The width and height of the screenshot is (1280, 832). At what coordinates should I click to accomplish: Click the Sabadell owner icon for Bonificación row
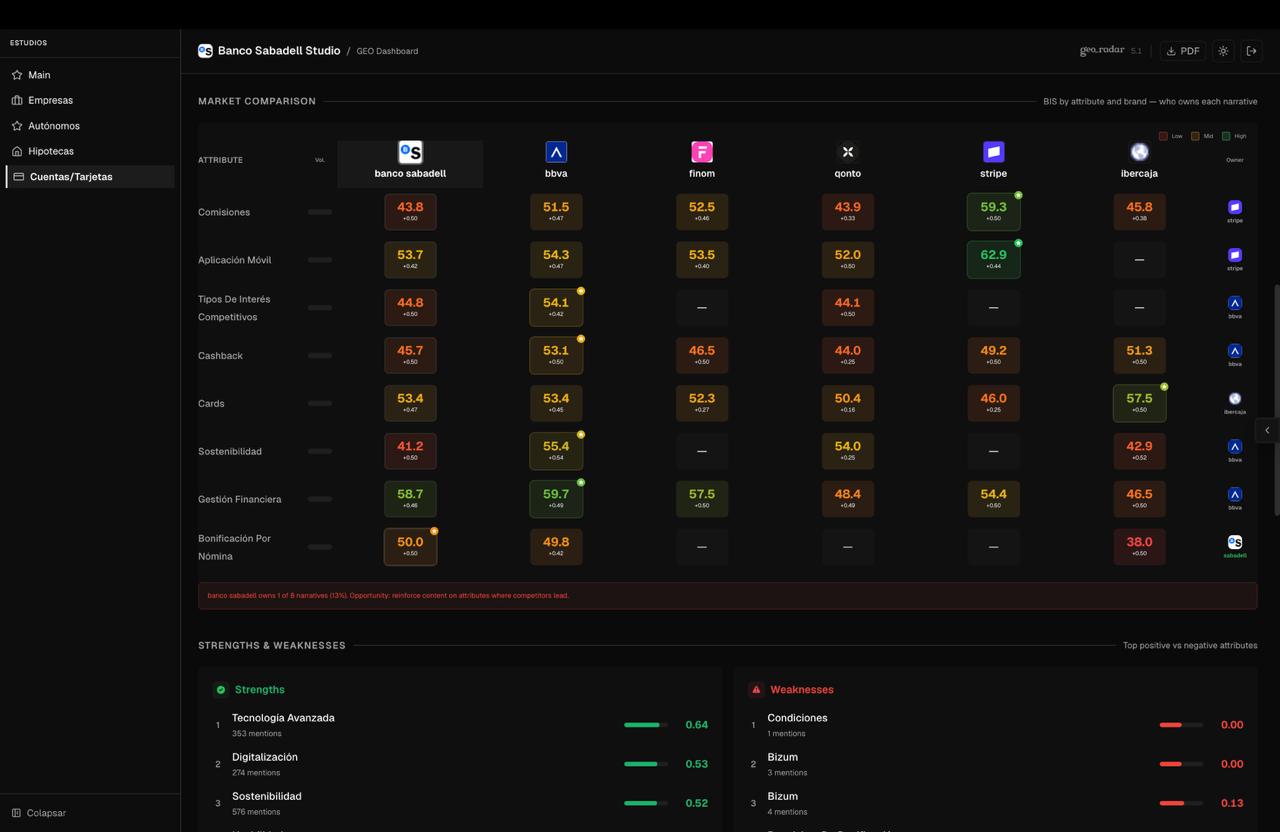[1235, 542]
